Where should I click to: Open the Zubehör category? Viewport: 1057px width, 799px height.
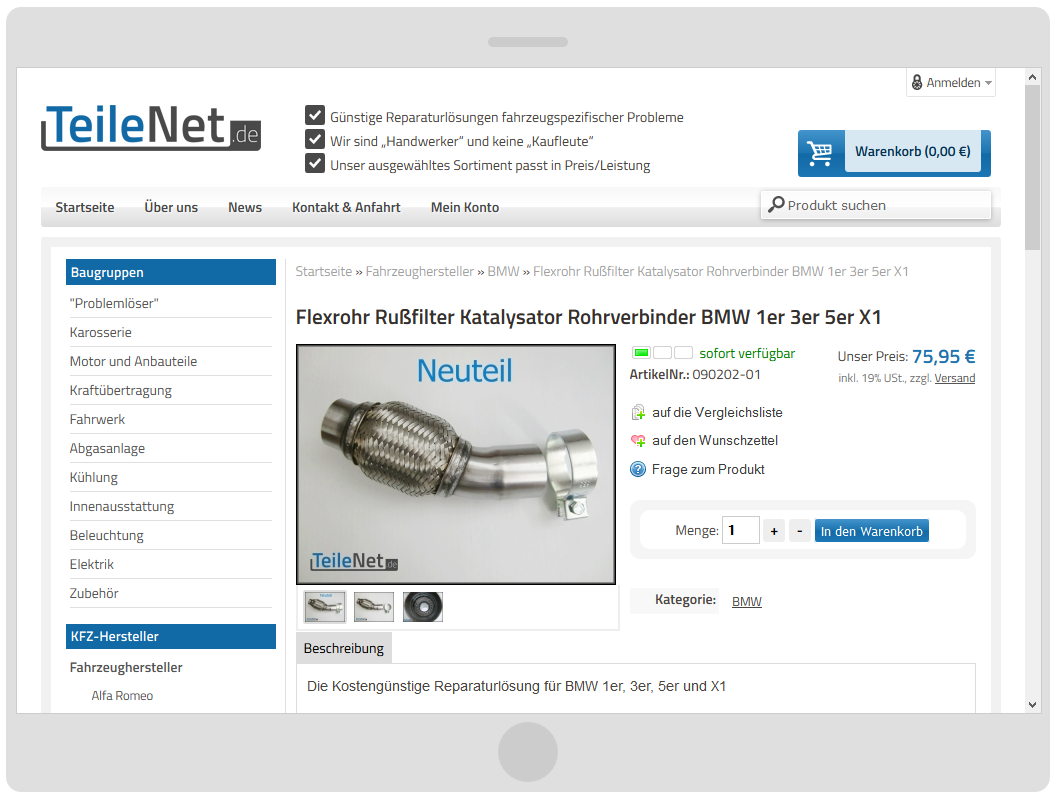94,593
